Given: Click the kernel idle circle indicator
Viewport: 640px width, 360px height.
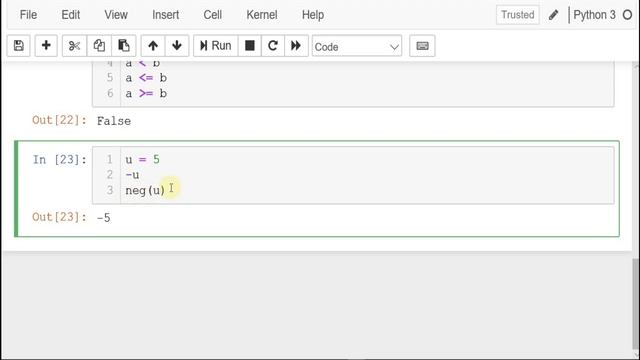Looking at the screenshot, I should (627, 15).
